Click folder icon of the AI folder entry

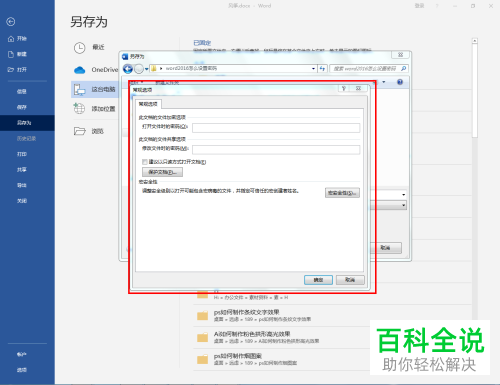point(202,337)
